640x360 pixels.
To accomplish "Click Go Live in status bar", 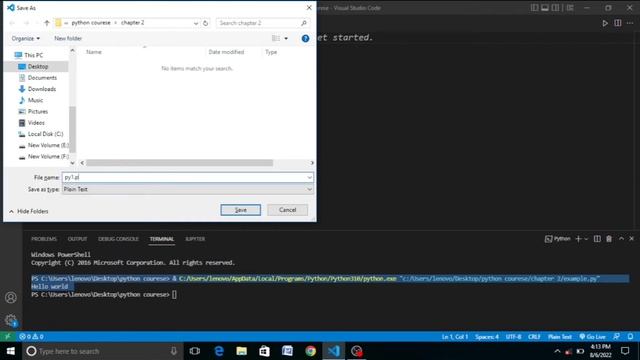I will [592, 337].
